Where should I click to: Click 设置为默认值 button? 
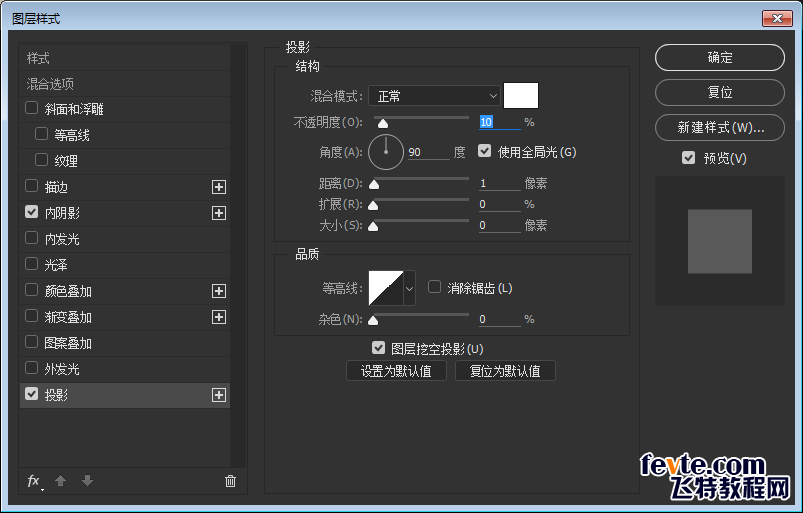tap(396, 371)
